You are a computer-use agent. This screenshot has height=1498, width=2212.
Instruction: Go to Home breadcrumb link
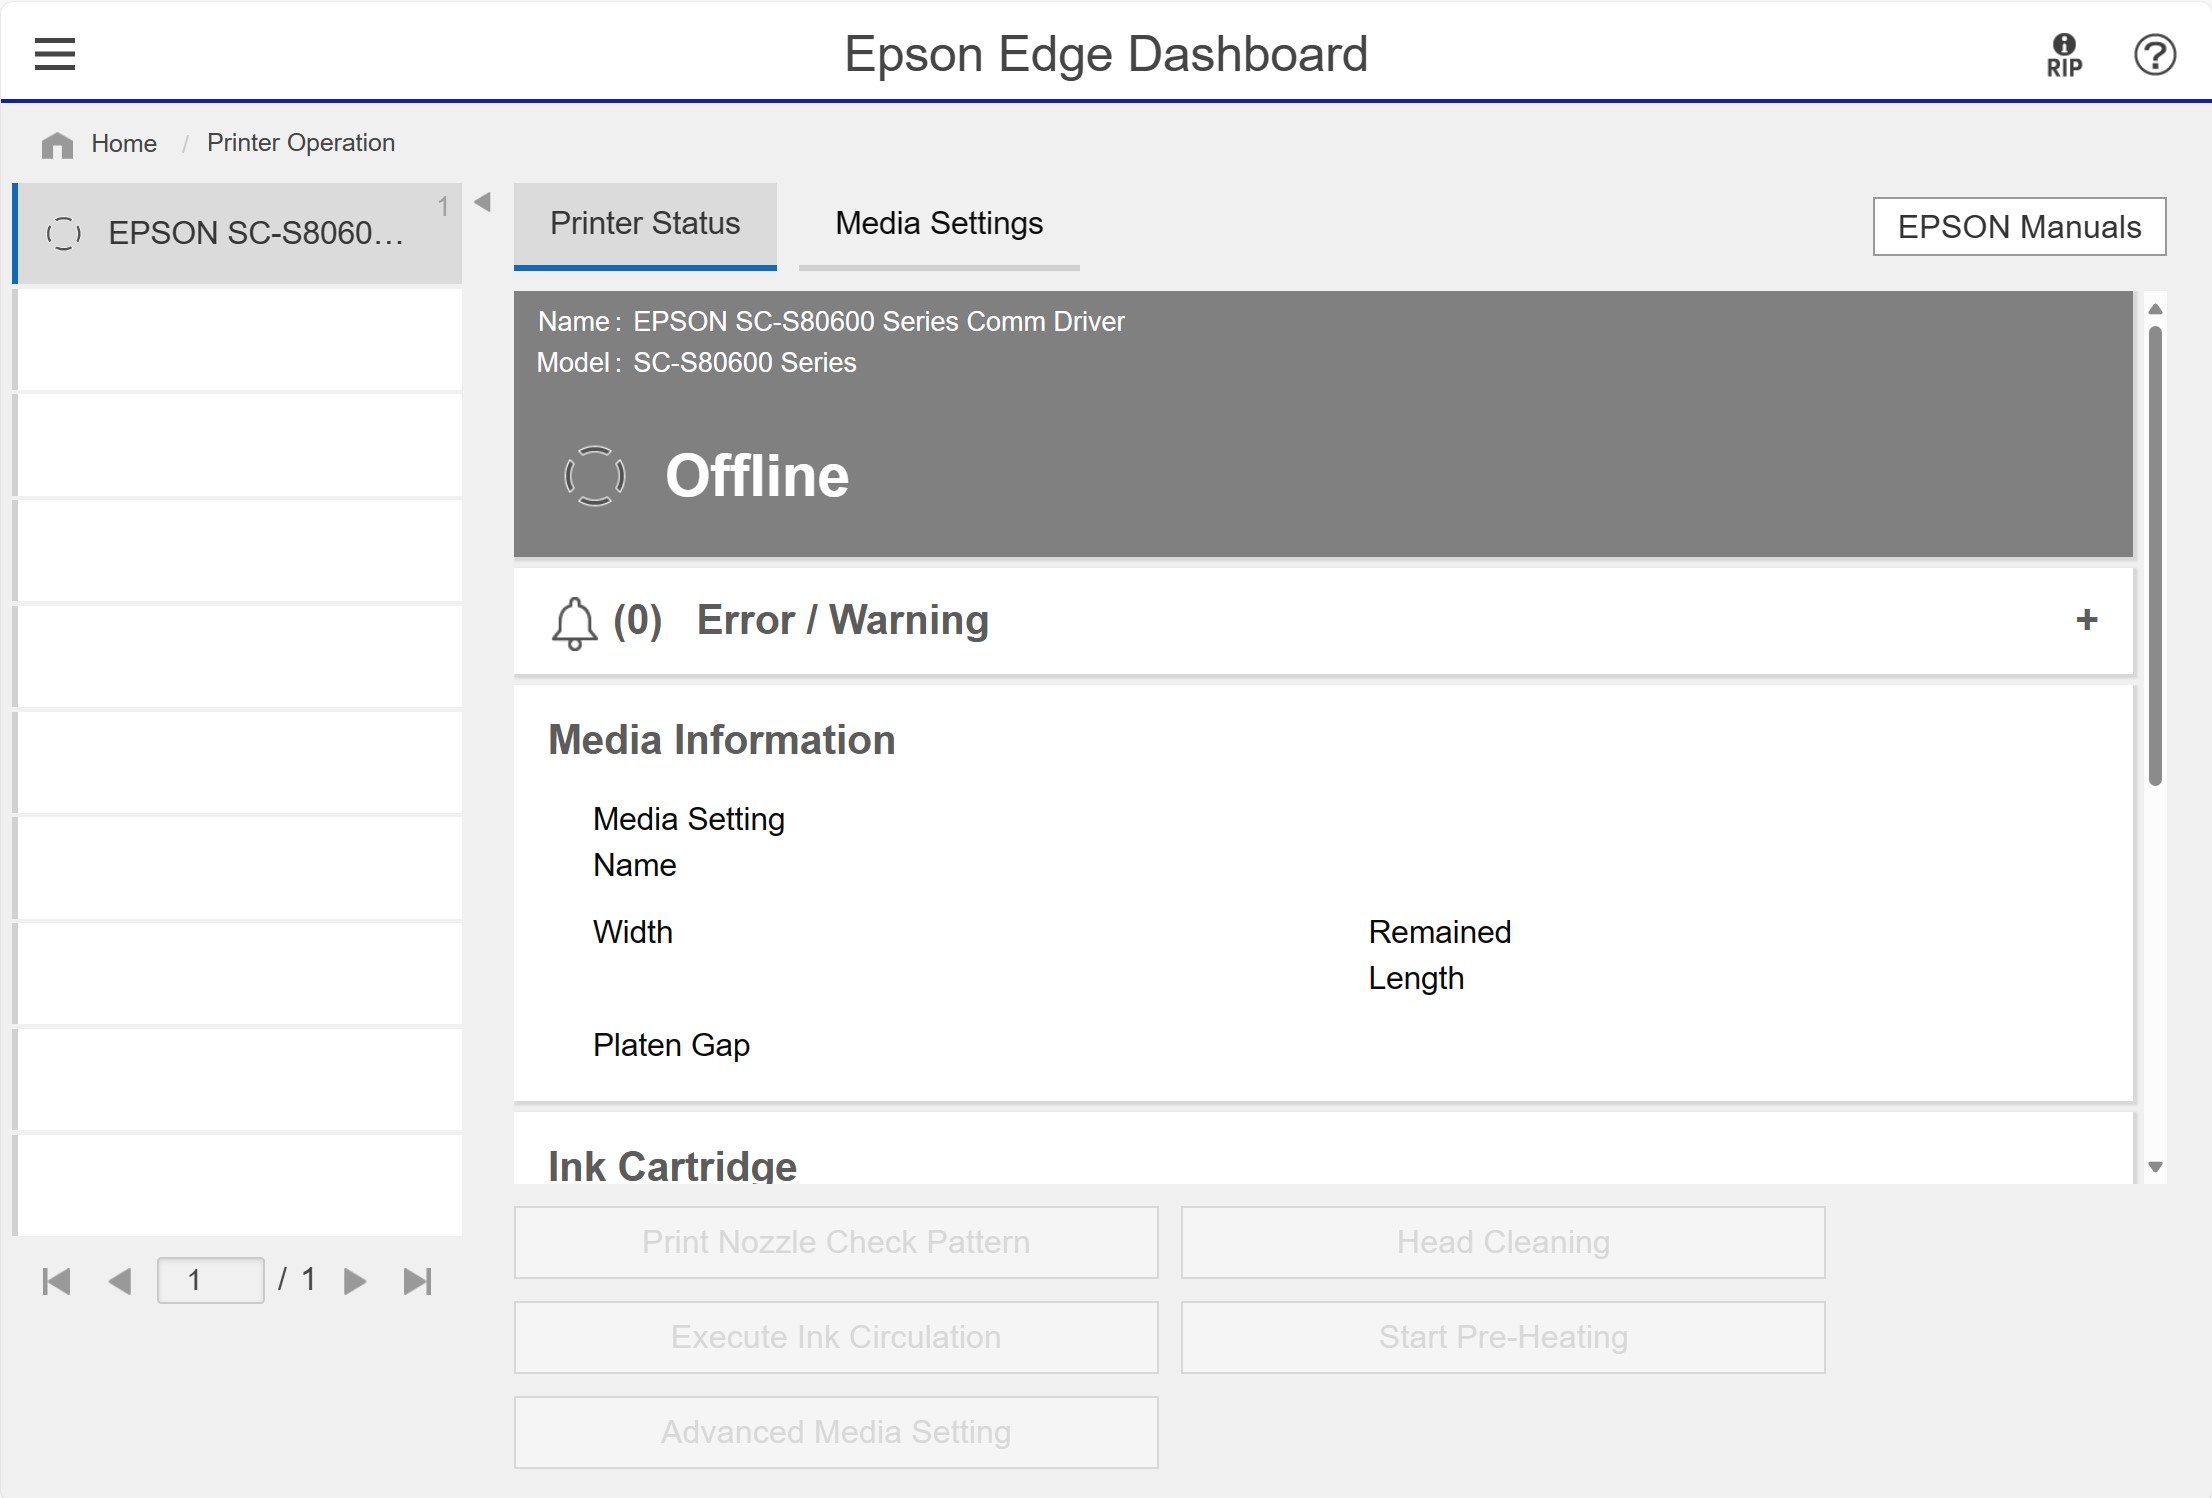[x=124, y=143]
